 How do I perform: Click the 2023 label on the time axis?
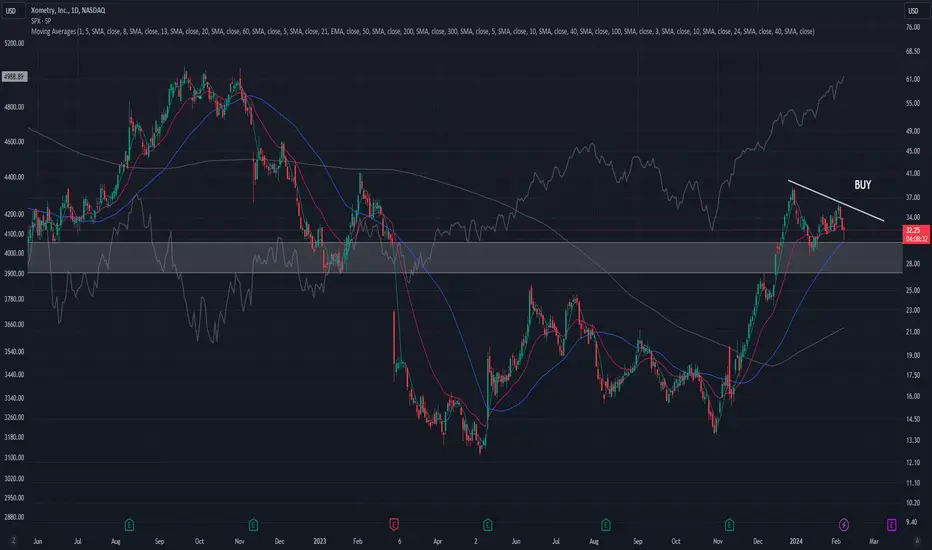point(320,541)
